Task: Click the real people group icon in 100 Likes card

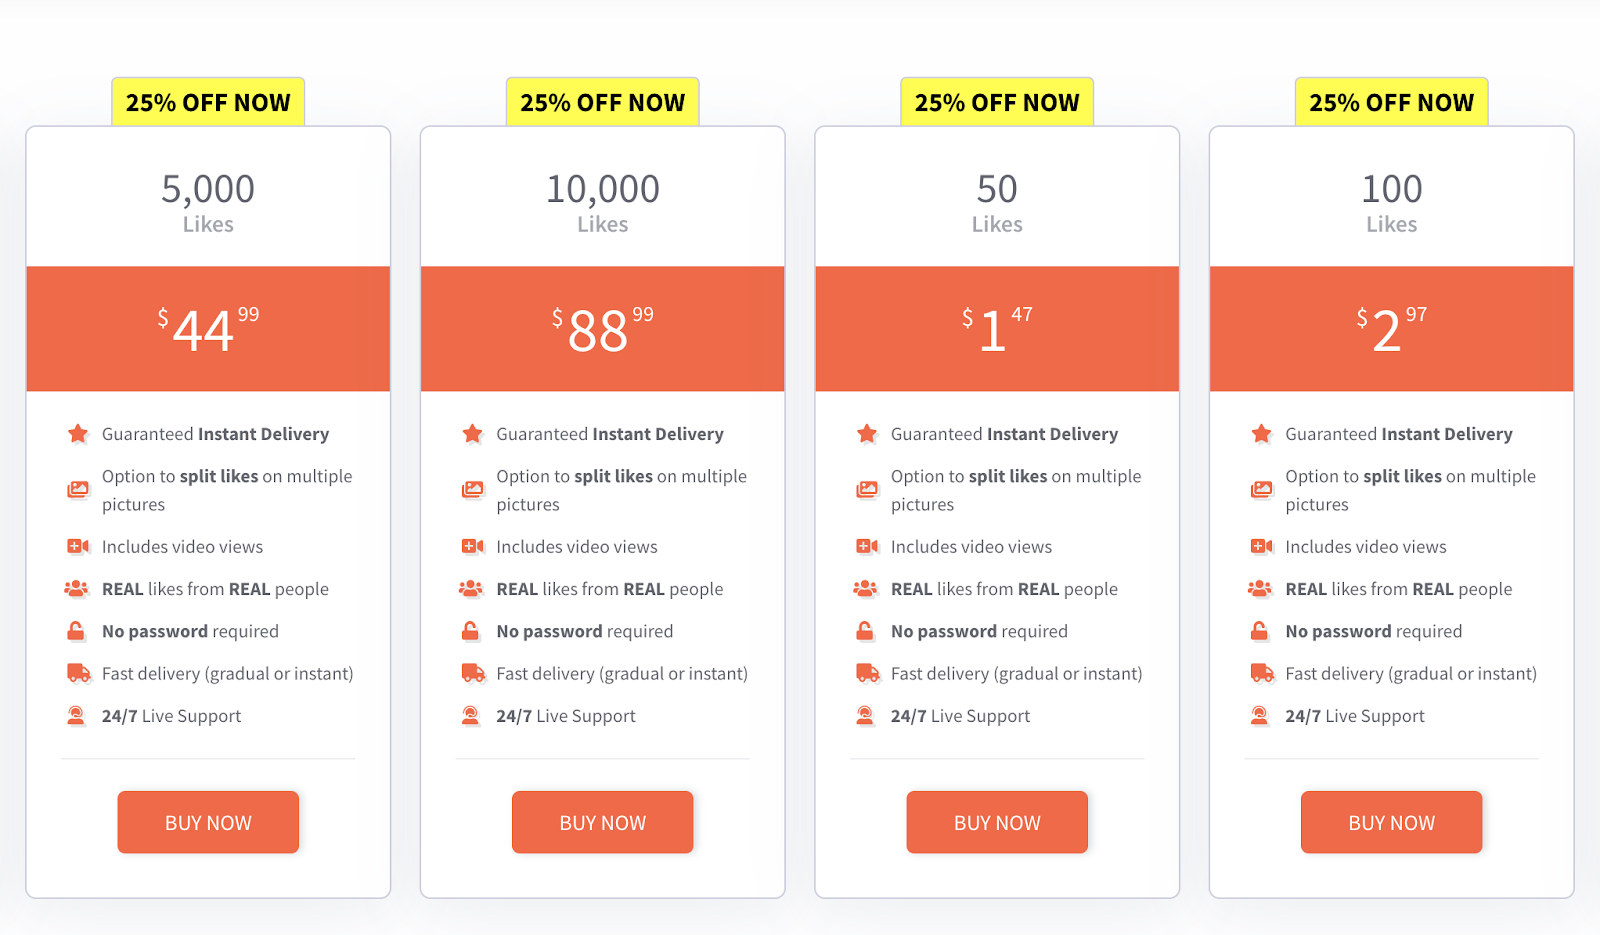Action: 1261,589
